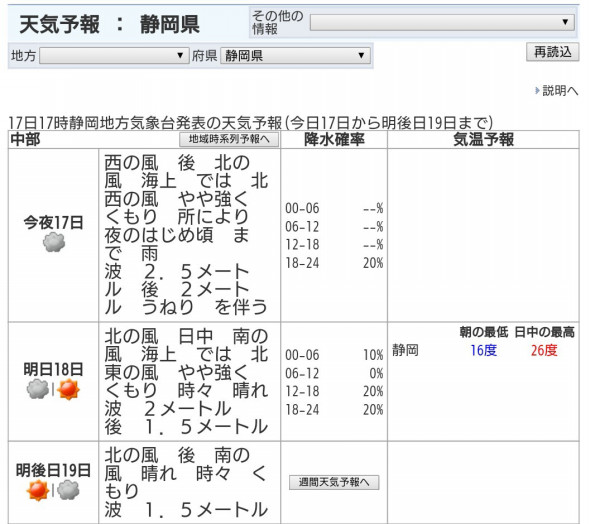The width and height of the screenshot is (600, 524).
Task: Click the red 26度 high temperature
Action: pos(544,351)
